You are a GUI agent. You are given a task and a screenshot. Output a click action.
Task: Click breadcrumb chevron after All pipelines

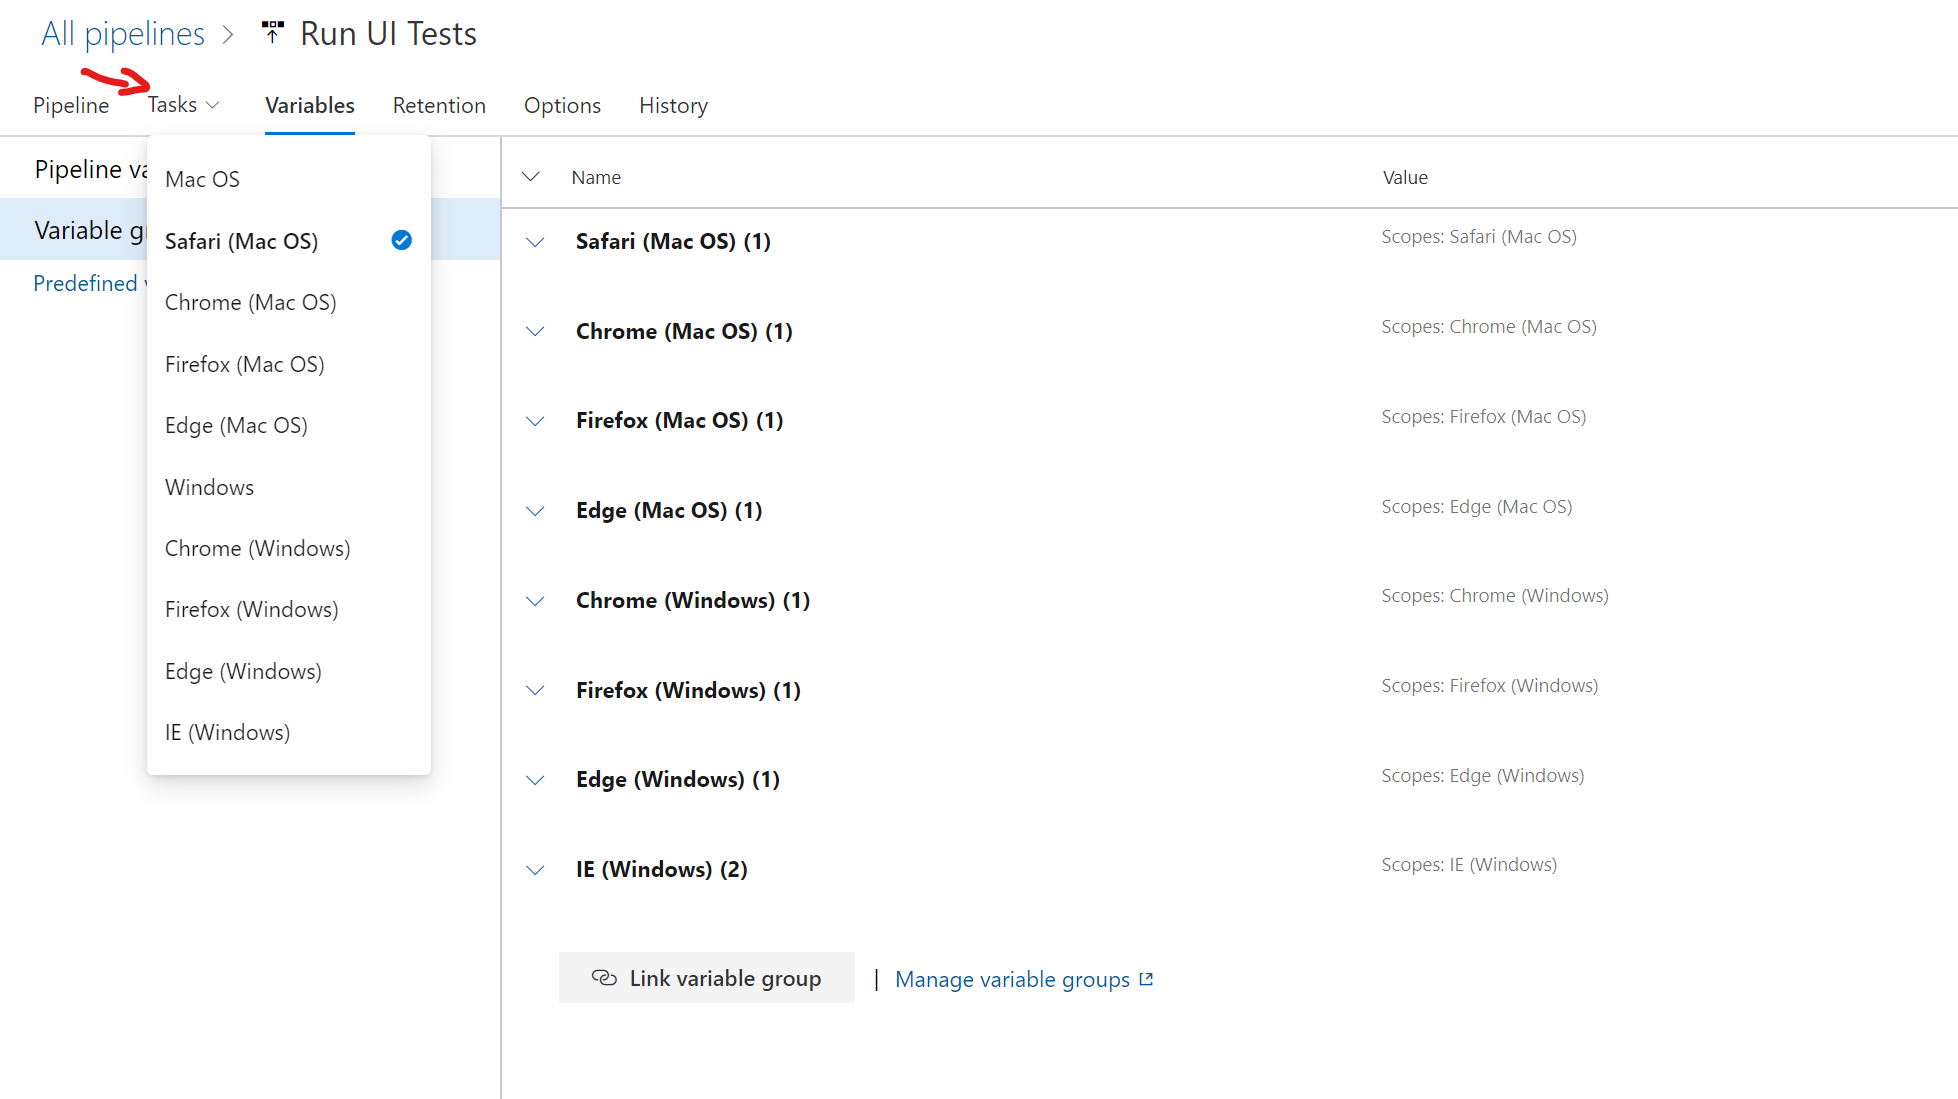pyautogui.click(x=229, y=35)
